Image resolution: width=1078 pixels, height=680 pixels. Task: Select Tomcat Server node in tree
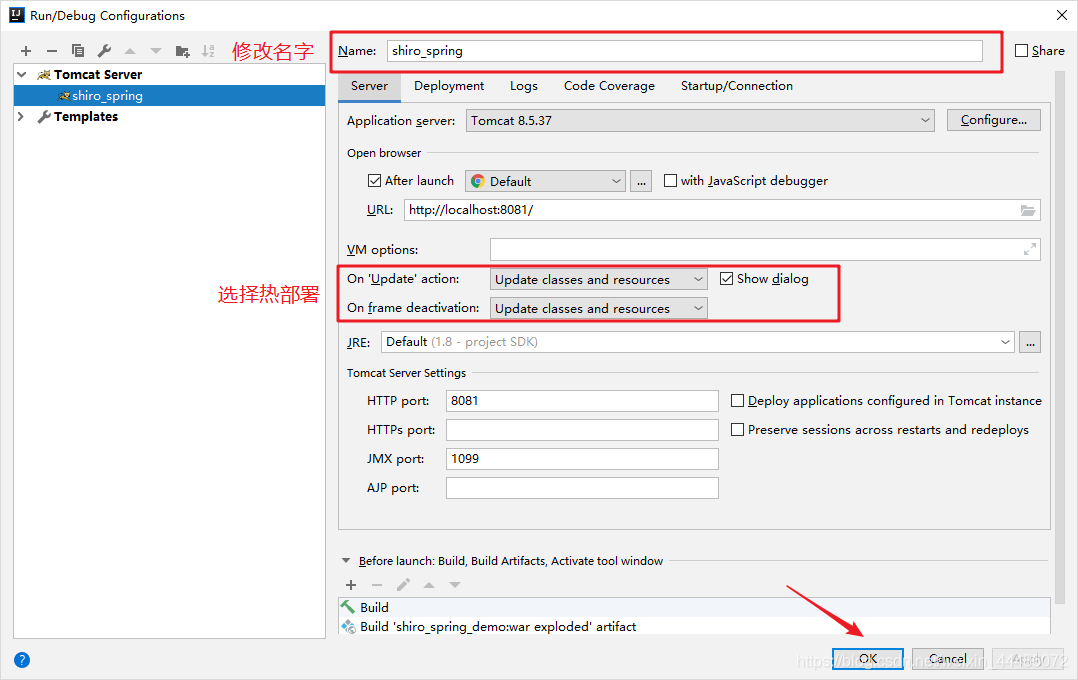(98, 74)
